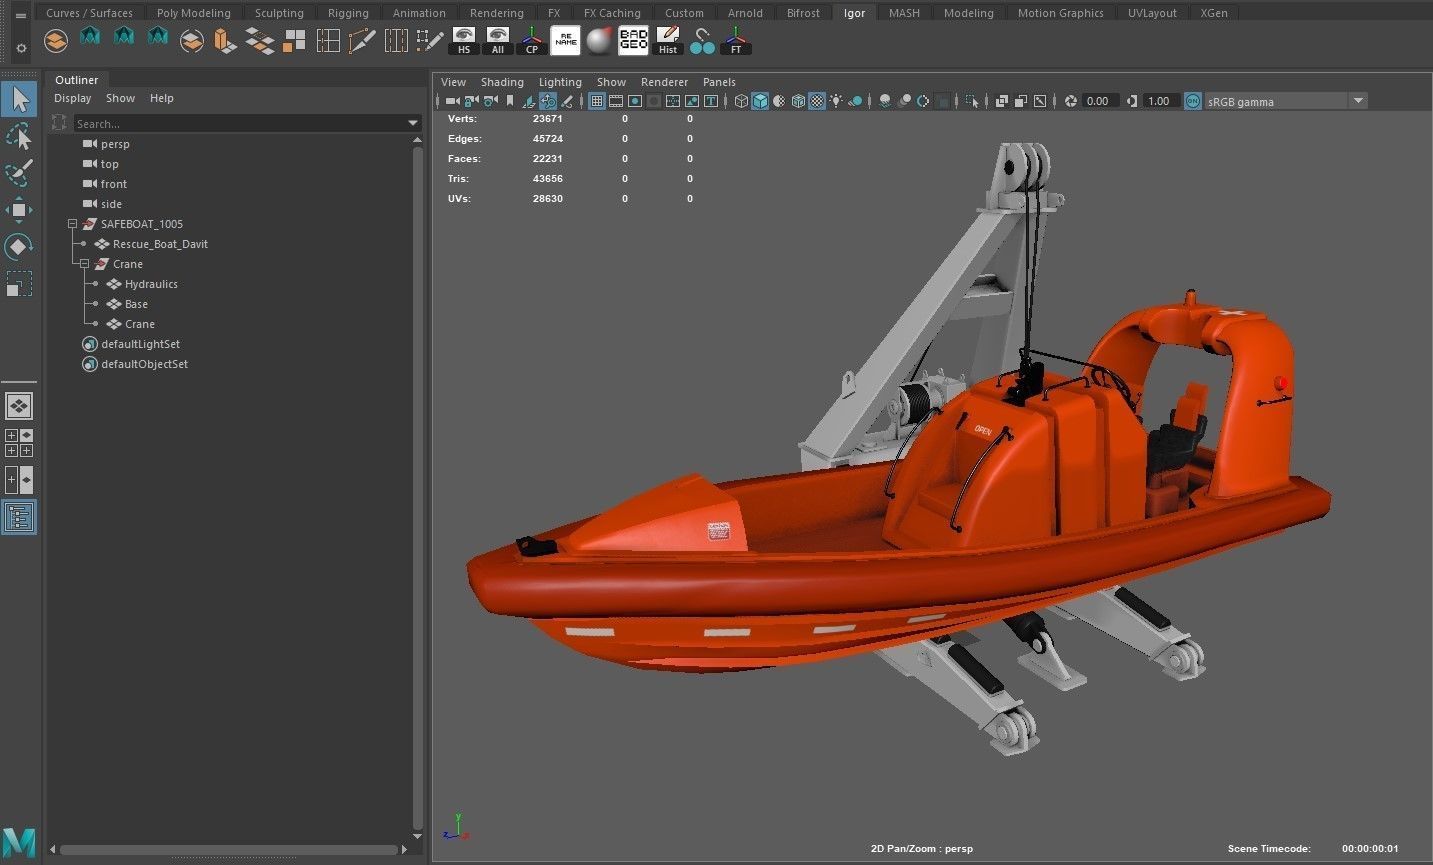Switch to four-pane layout button
1433x865 pixels.
(x=19, y=443)
